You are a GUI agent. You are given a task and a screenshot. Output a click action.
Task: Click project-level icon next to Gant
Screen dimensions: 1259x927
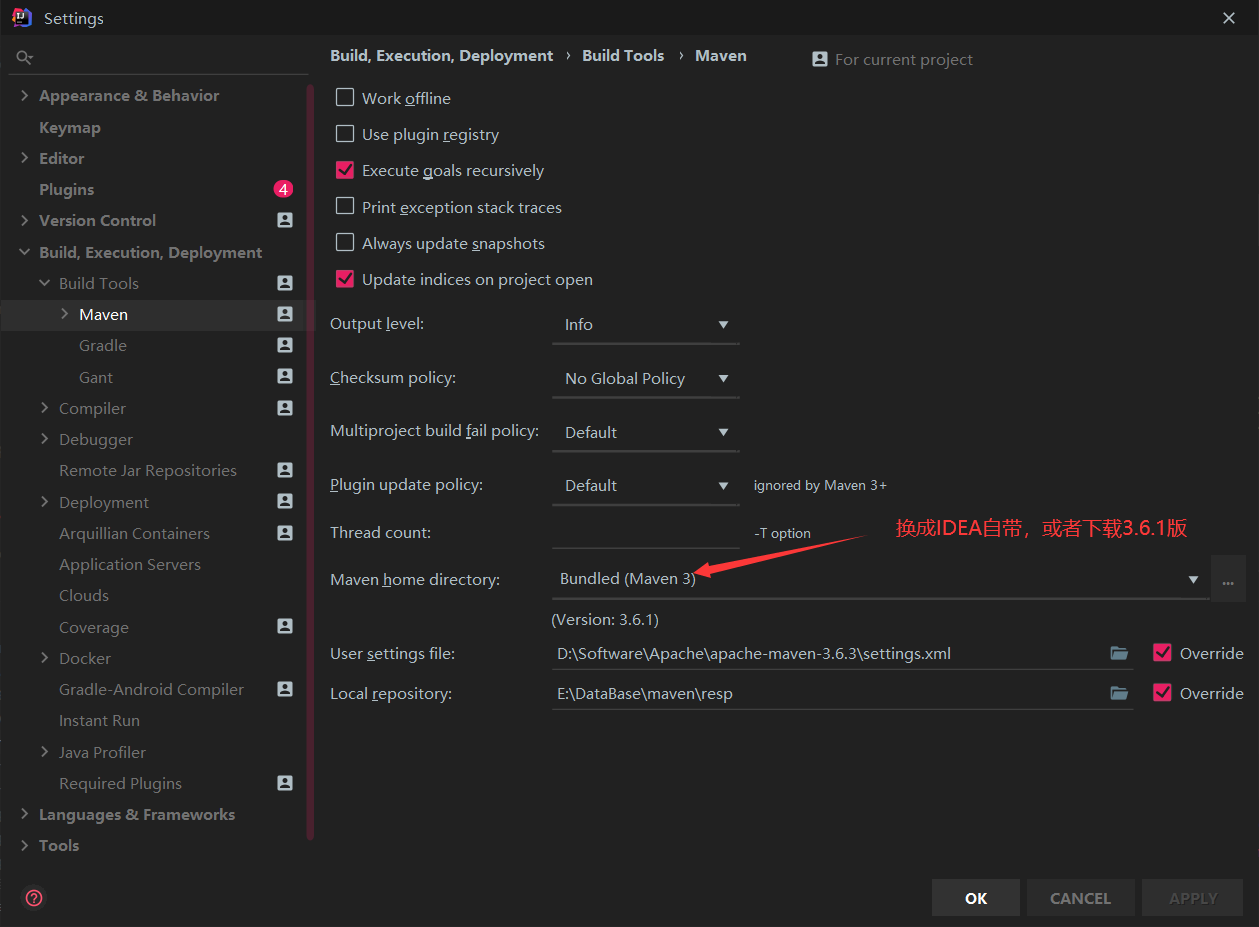point(285,376)
